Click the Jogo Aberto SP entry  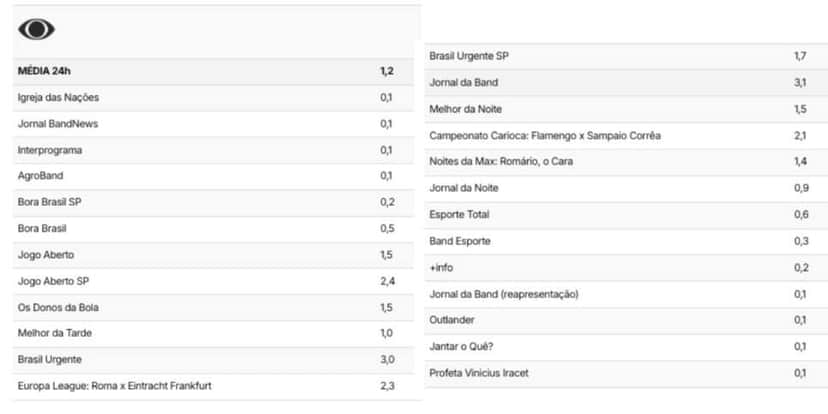(x=213, y=281)
